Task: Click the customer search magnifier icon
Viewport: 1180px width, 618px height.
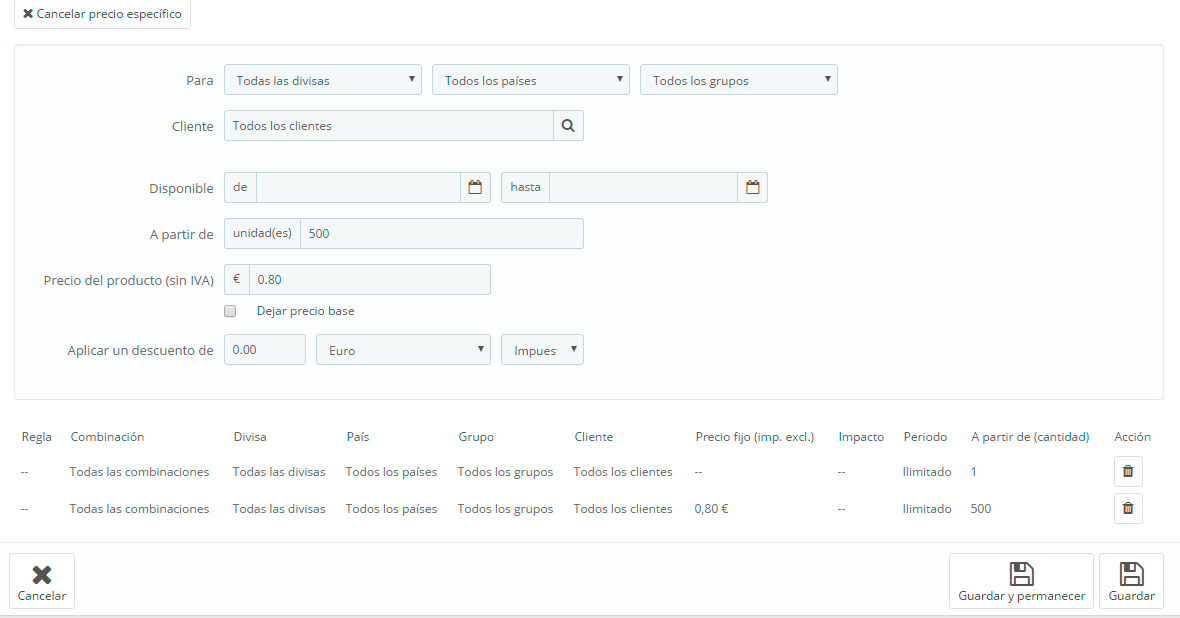Action: 568,126
